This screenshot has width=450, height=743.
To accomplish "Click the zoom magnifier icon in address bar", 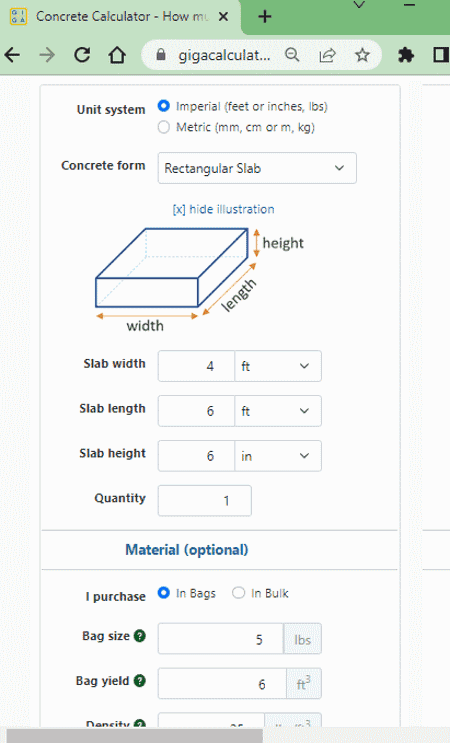I will pyautogui.click(x=292, y=55).
